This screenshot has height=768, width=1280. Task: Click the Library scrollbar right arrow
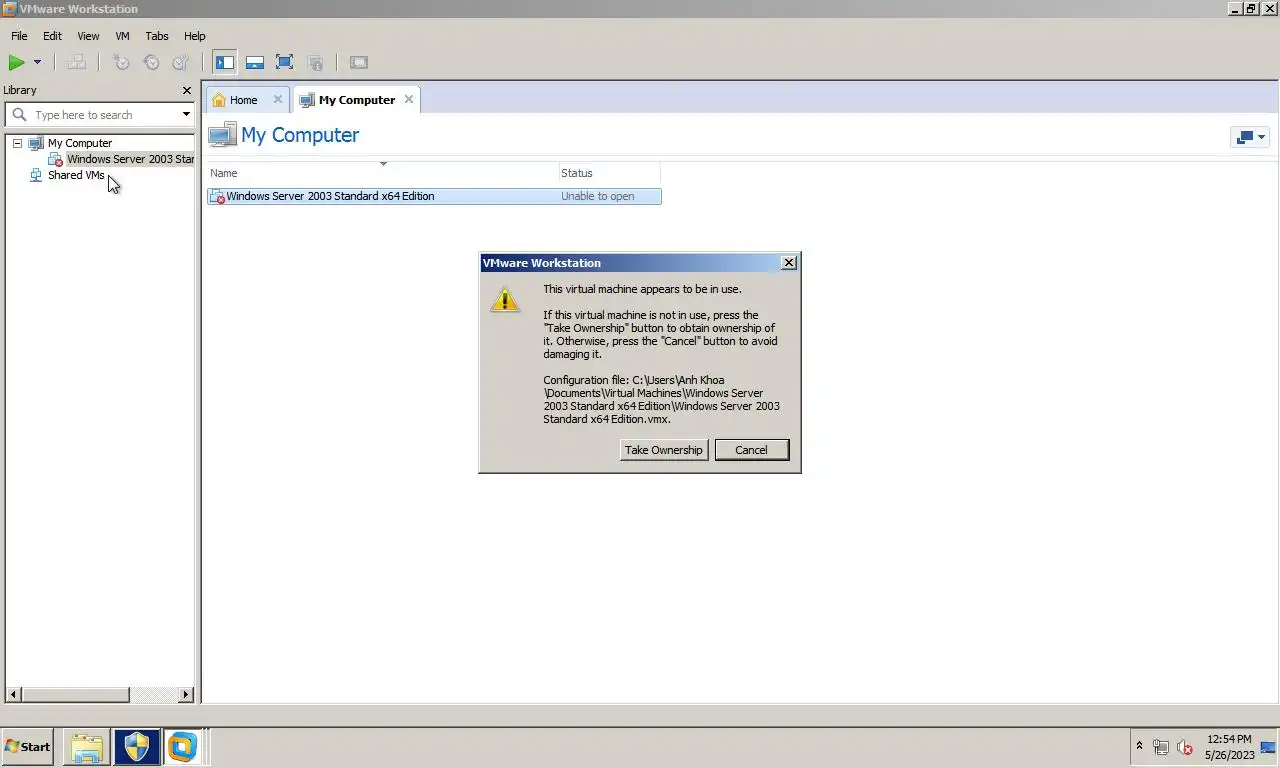186,694
